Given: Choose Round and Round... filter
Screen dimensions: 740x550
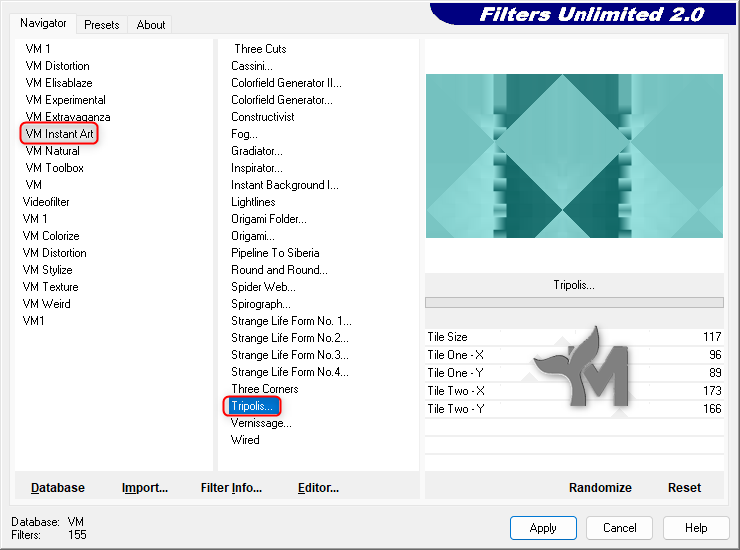Looking at the screenshot, I should pyautogui.click(x=279, y=270).
